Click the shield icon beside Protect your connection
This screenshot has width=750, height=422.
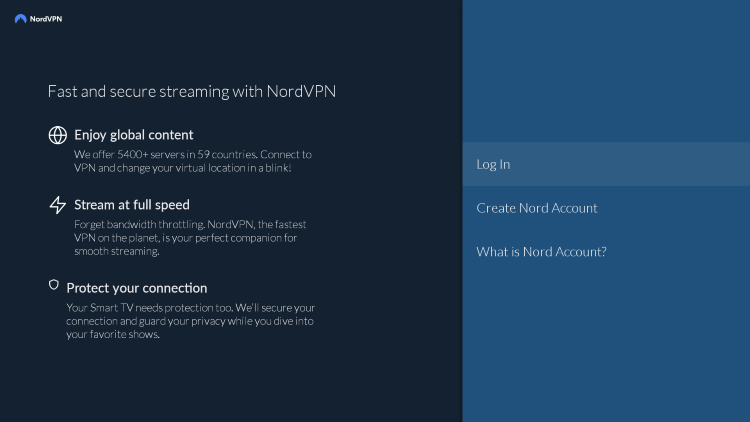pos(54,285)
